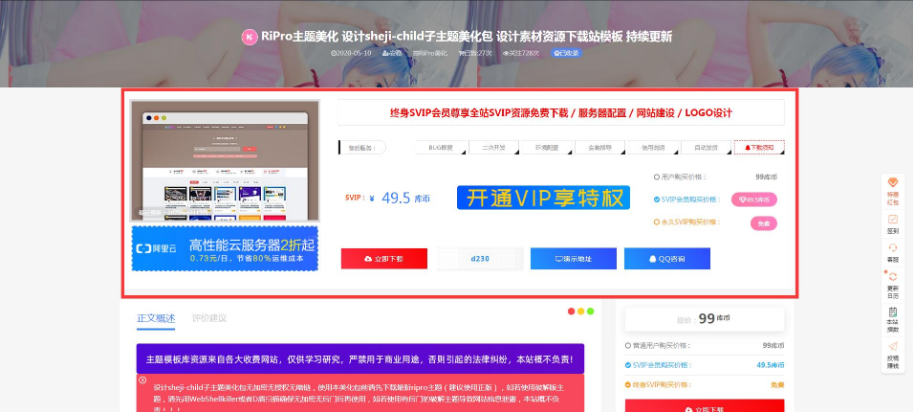
Task: Click the red SVIP membership promo headline
Action: [561, 113]
